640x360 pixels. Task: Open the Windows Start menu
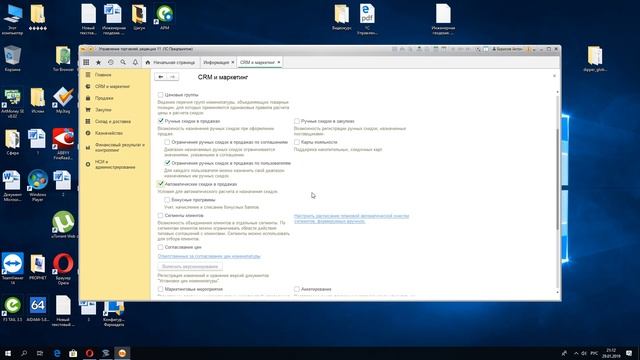(8, 353)
